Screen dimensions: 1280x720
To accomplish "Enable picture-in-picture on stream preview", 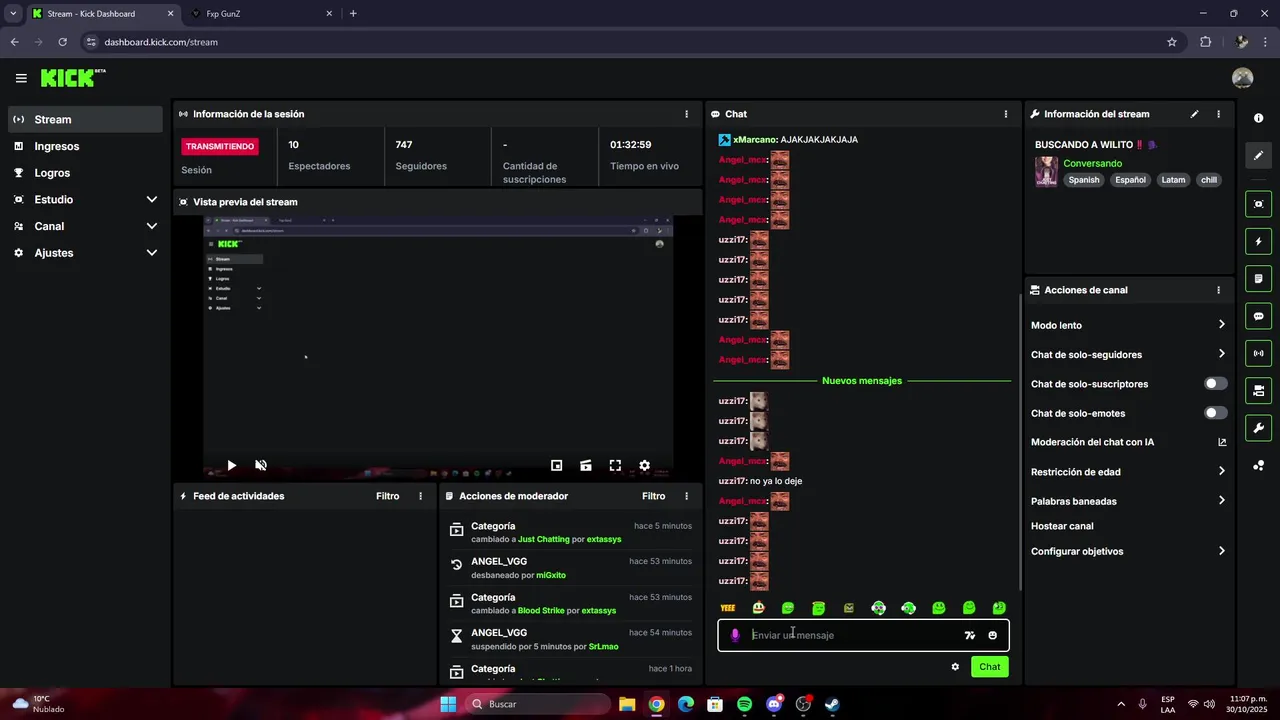I will click(557, 465).
